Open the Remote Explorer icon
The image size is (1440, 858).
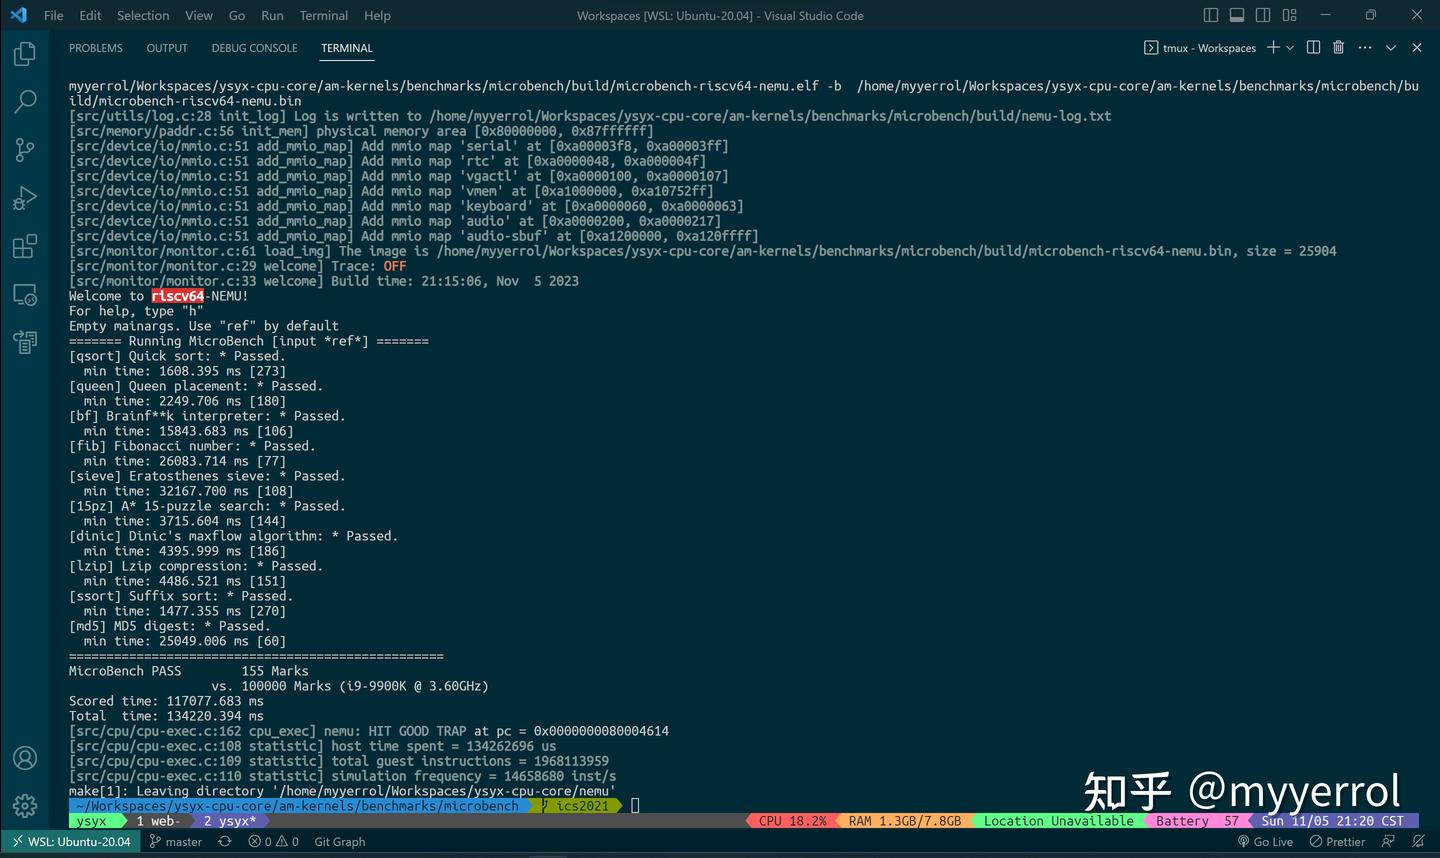25,294
